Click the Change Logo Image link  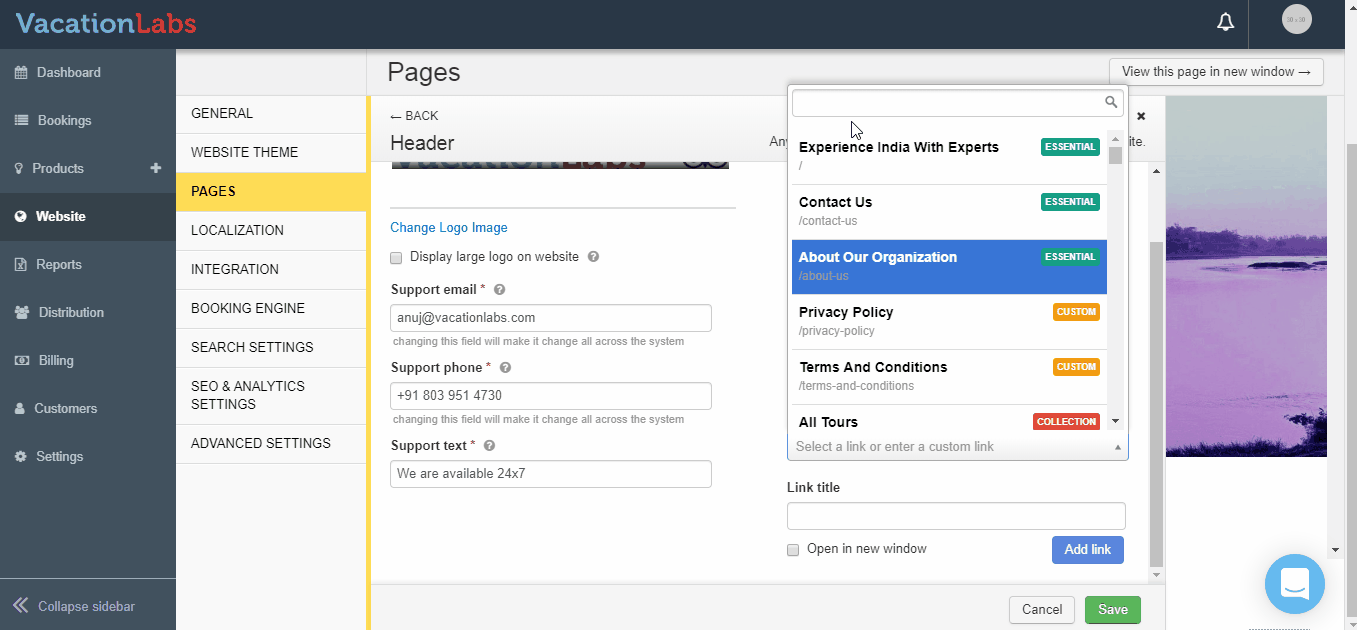coord(449,228)
